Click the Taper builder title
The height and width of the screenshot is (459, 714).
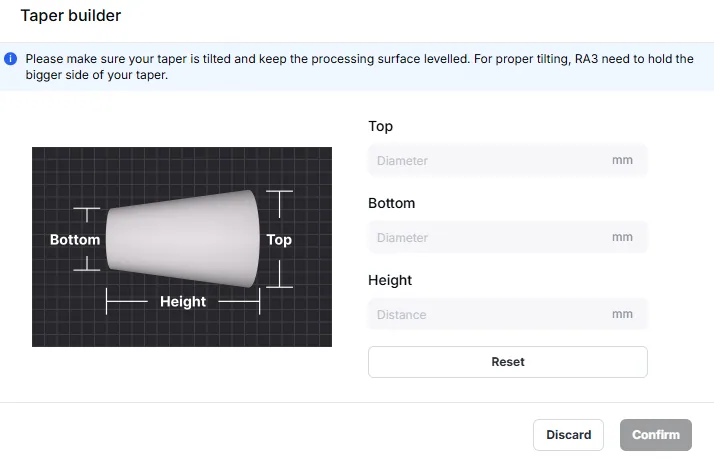(x=71, y=15)
